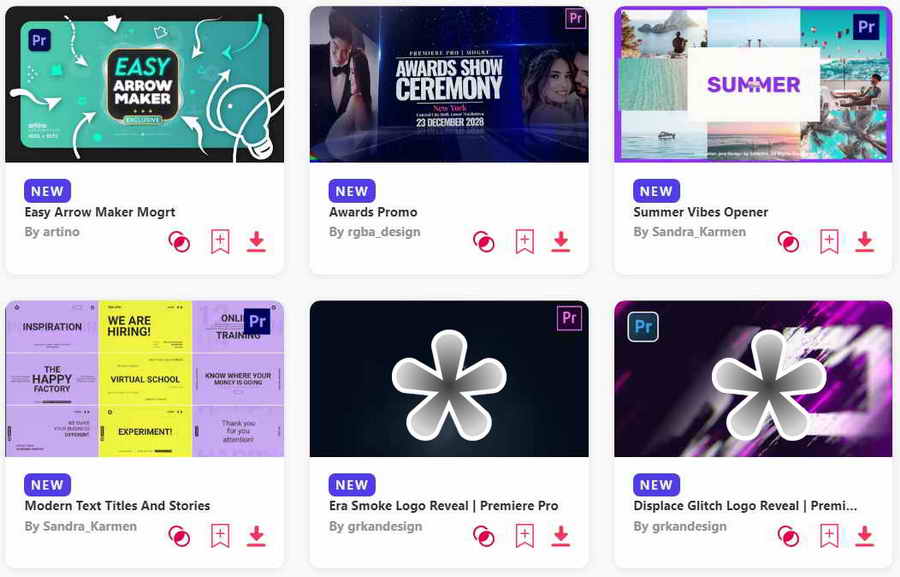
Task: Open the Easy Arrow Maker preview image
Action: pos(145,84)
